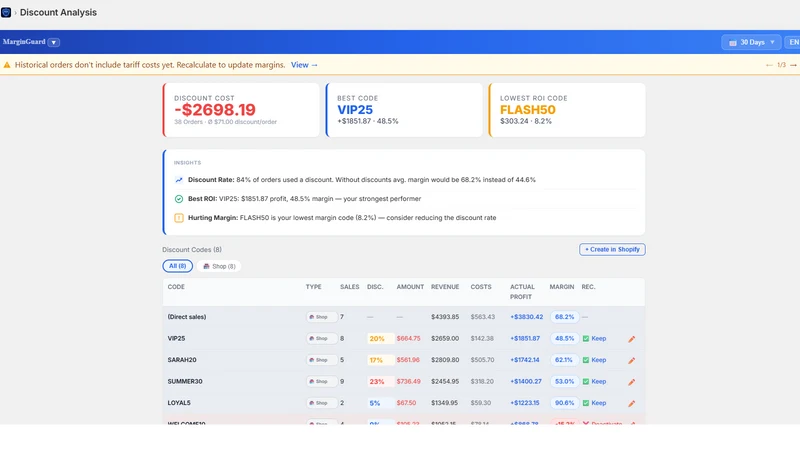Click the Hurting Margin alert icon
The image size is (800, 450).
tap(179, 218)
